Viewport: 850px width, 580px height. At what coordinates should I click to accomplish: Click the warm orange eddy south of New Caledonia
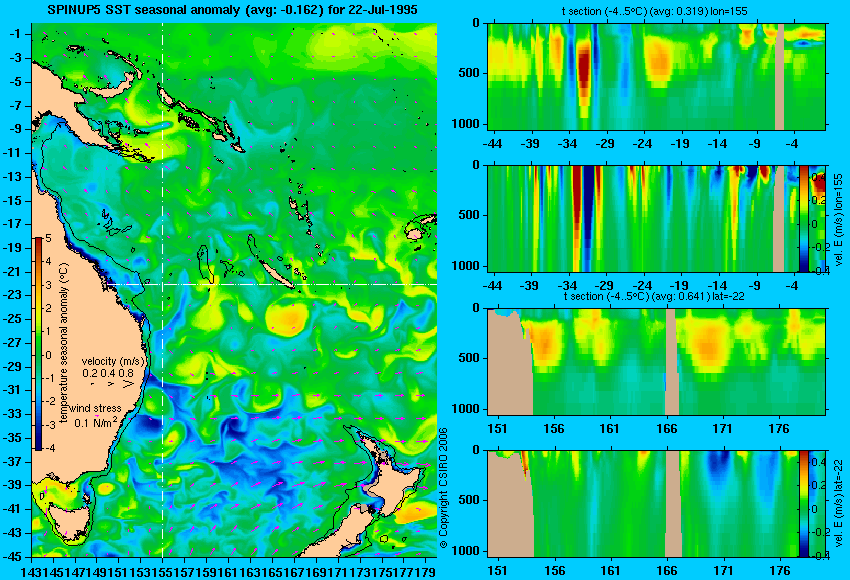pos(287,318)
